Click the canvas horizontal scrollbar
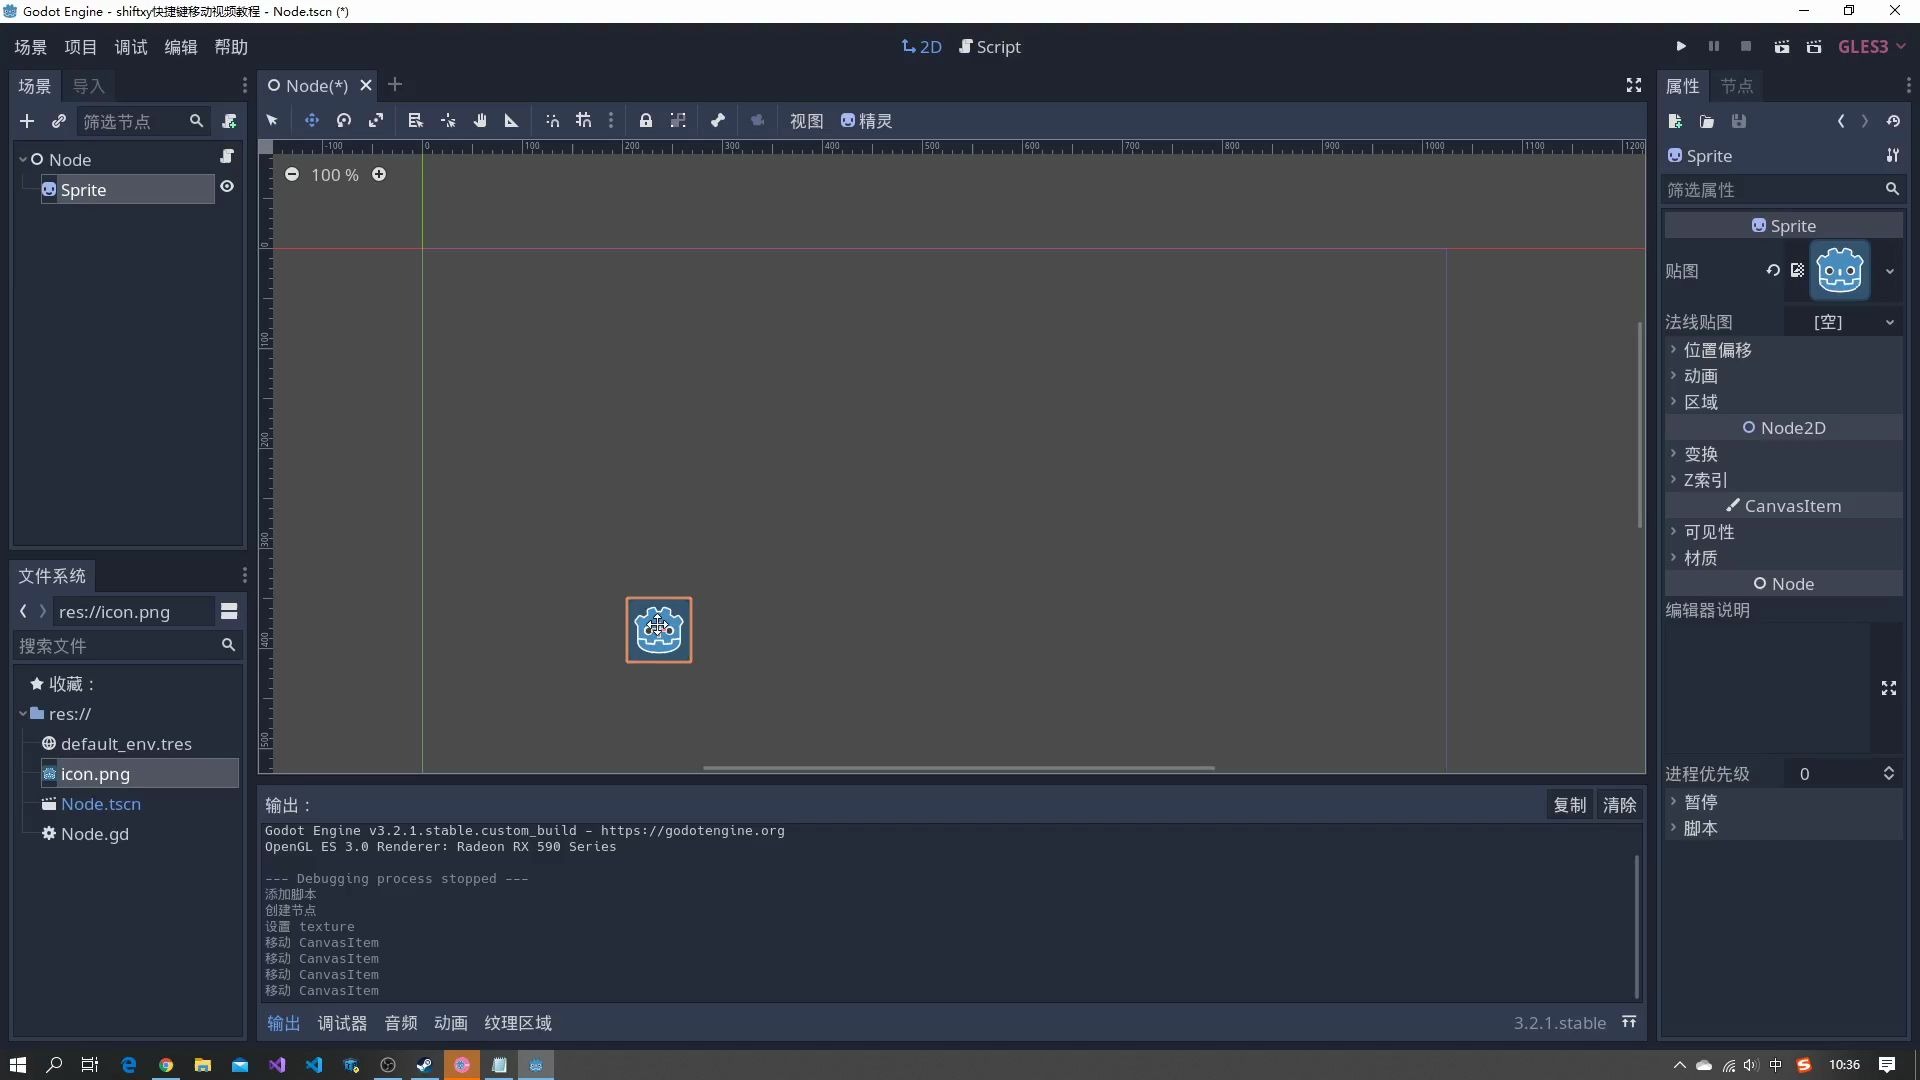Screen dimensions: 1920x1080 958,768
